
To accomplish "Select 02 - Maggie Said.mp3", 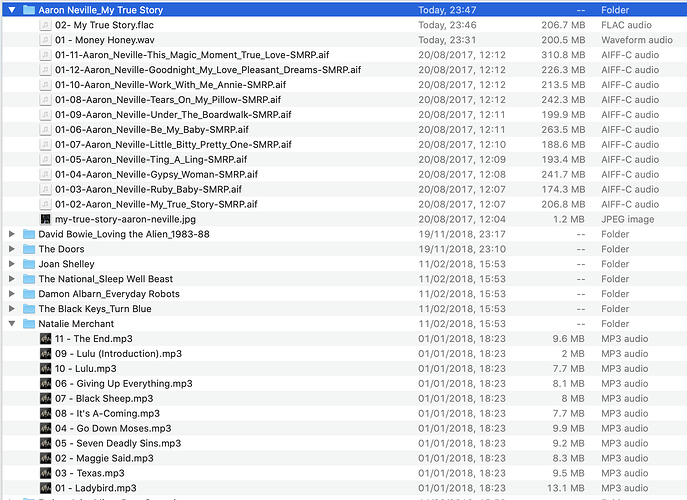I will point(104,458).
